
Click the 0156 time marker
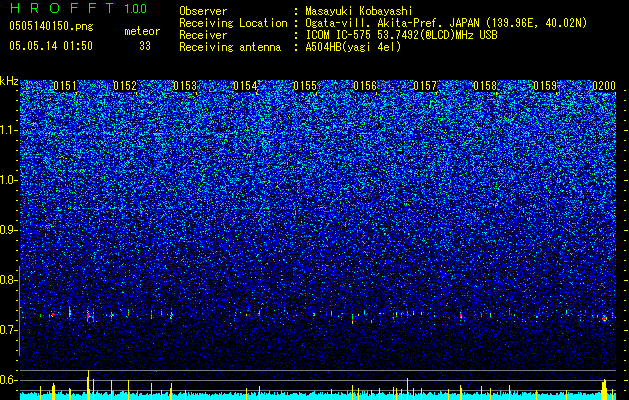coord(365,86)
